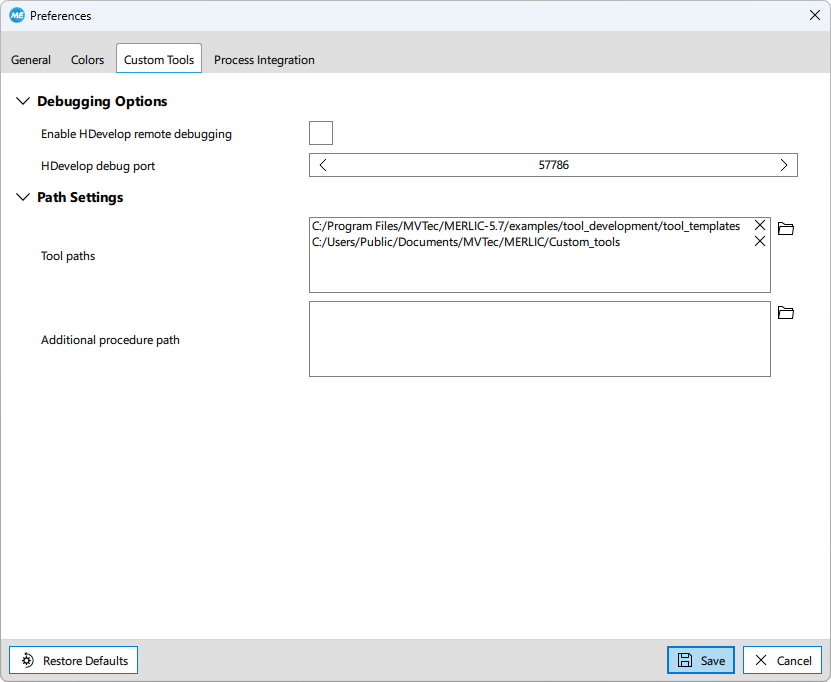The width and height of the screenshot is (831, 682).
Task: Collapse the Debugging Options section
Action: point(23,101)
